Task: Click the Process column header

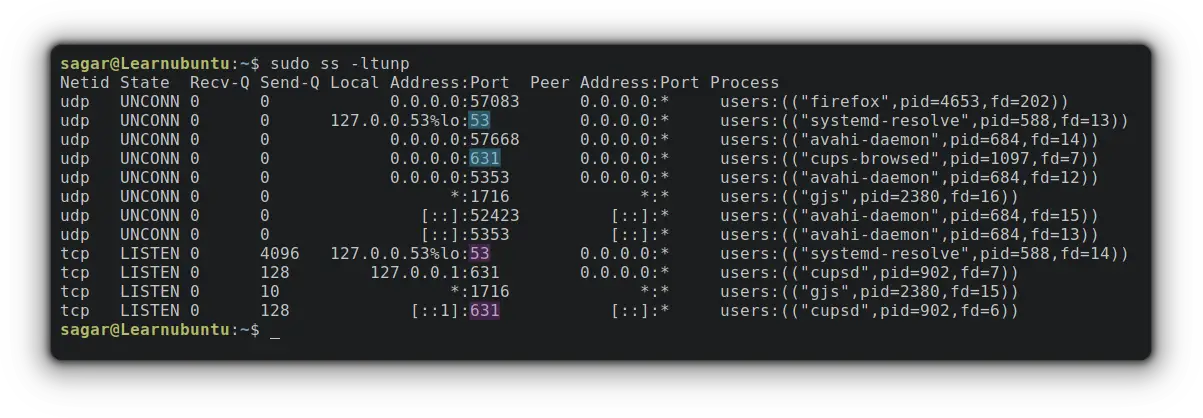Action: [x=745, y=82]
